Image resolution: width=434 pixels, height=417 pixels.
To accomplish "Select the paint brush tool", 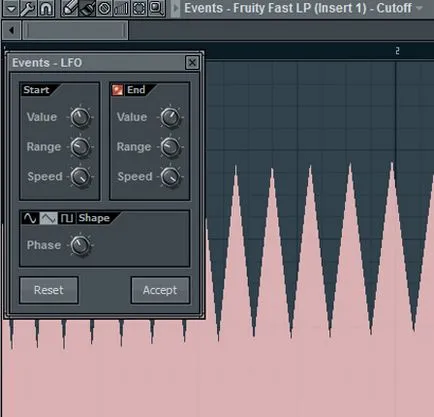I will coord(87,8).
